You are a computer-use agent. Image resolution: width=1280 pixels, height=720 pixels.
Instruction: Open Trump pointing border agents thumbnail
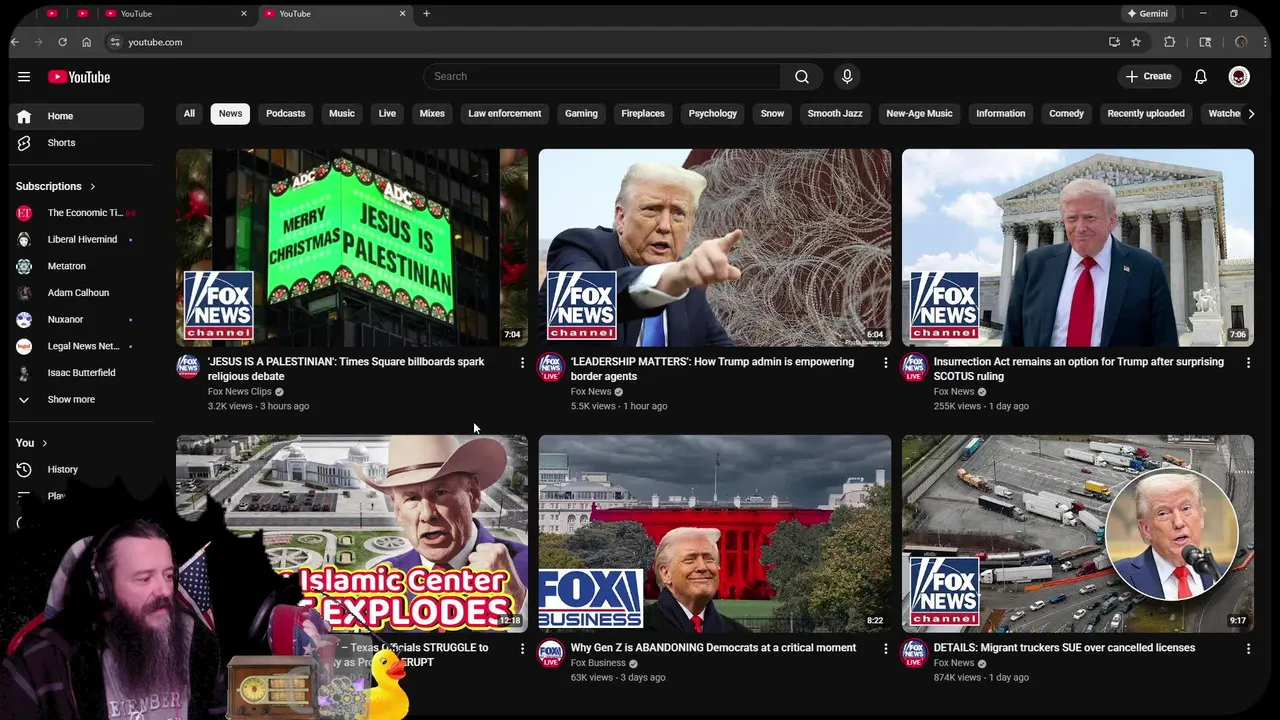click(715, 248)
